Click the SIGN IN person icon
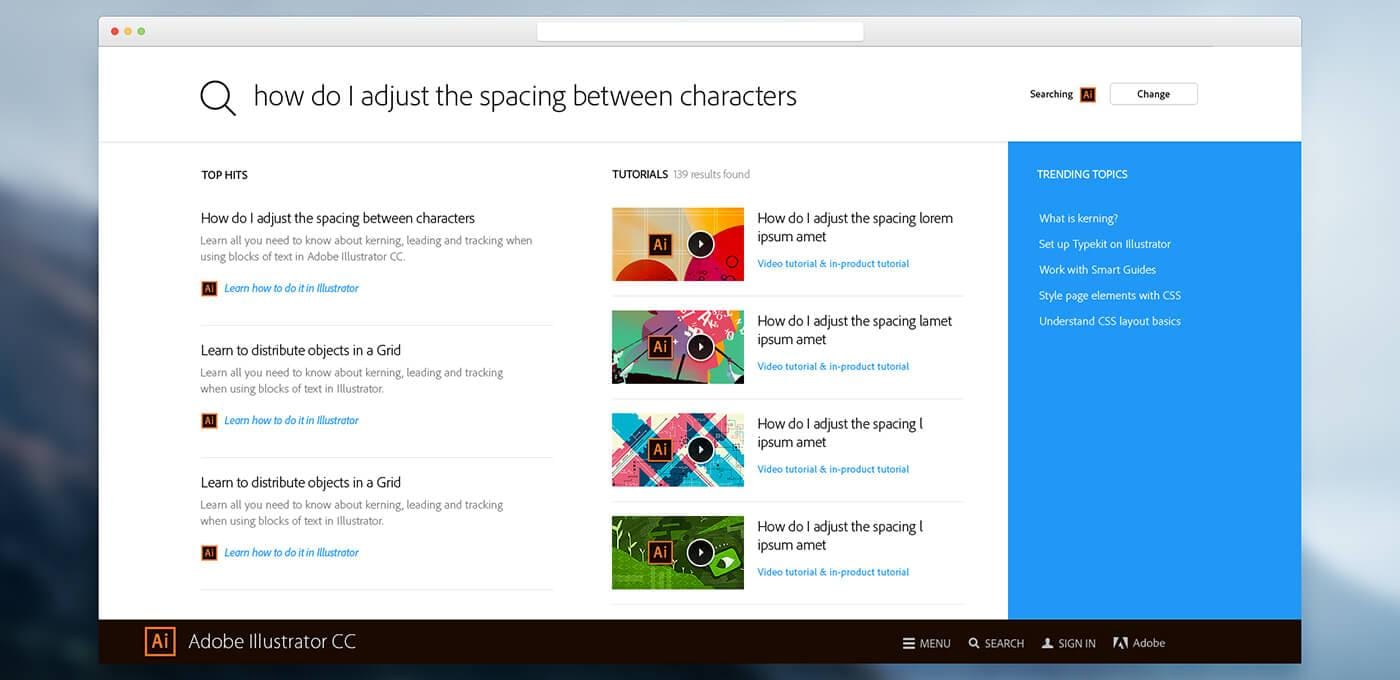Screen dimensions: 1400x680 (x=1046, y=643)
